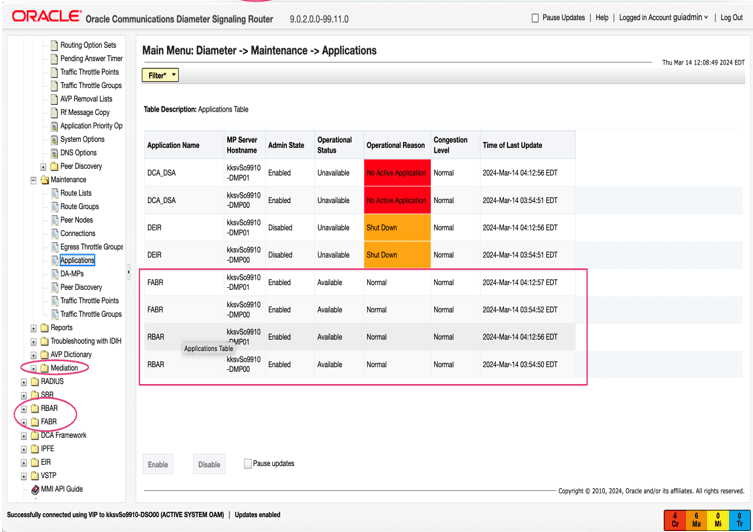Click the Oracle logo
Screen dimensions: 753x532
point(47,16)
